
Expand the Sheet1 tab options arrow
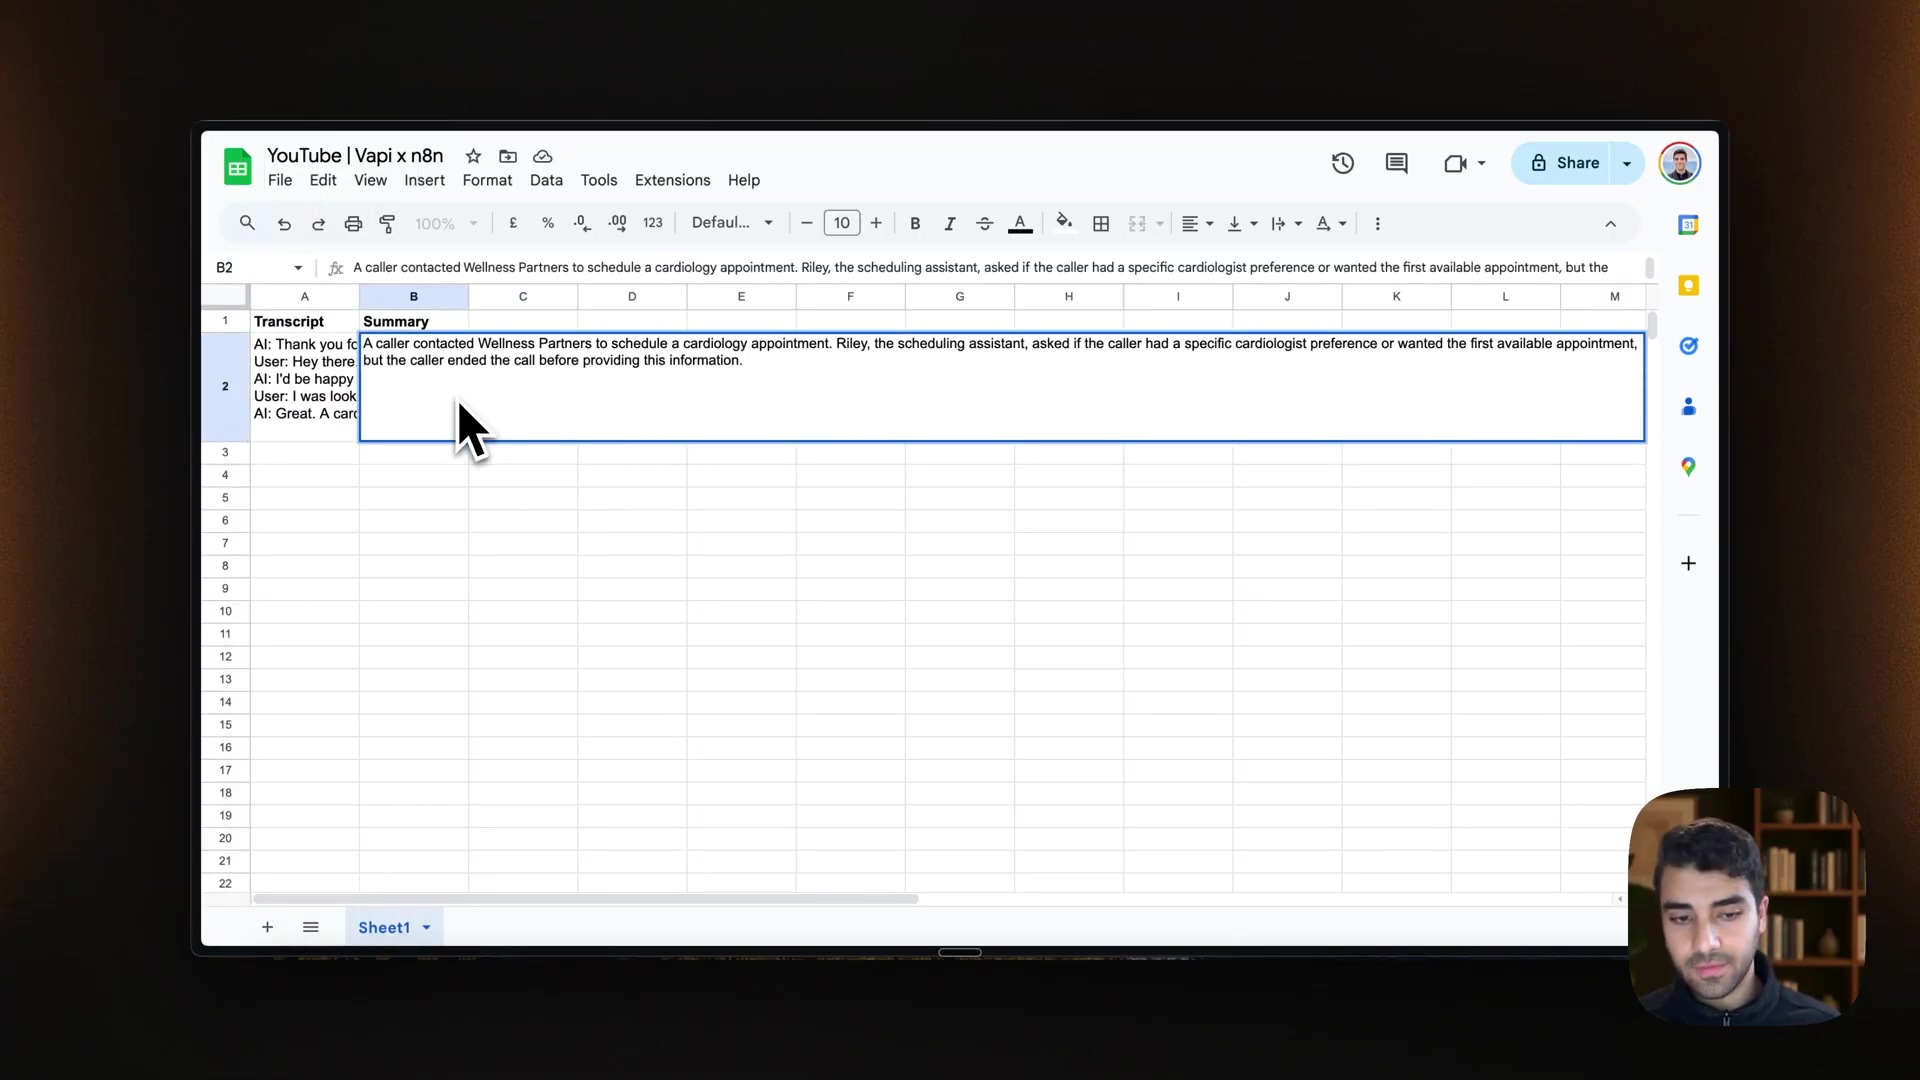[x=426, y=928]
